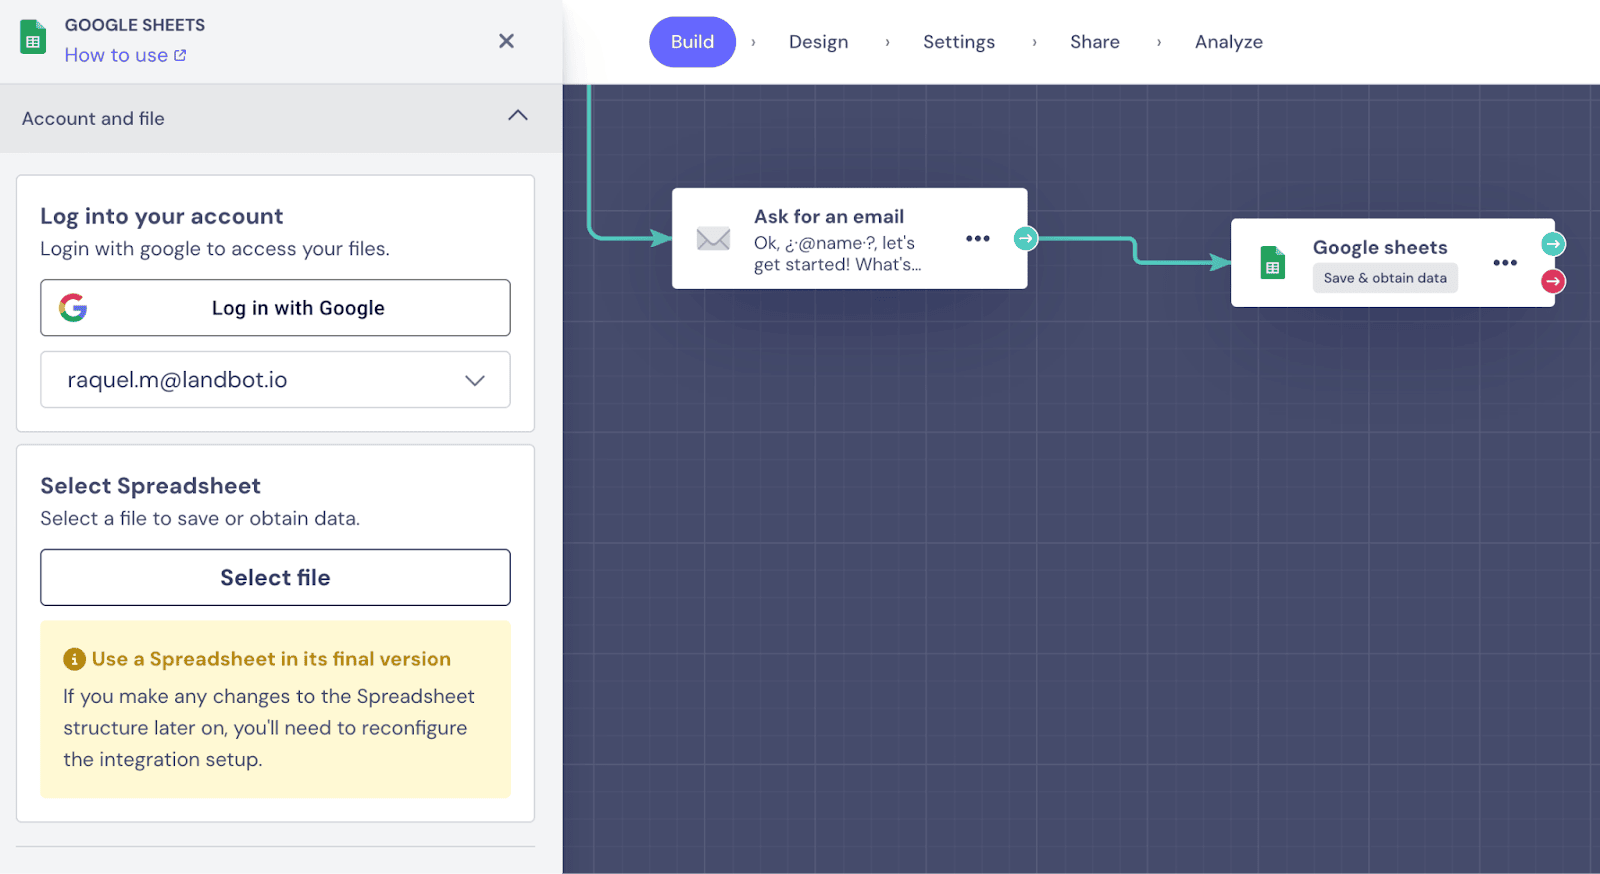This screenshot has height=874, width=1600.
Task: Click the Log into your account heading
Action: [162, 216]
